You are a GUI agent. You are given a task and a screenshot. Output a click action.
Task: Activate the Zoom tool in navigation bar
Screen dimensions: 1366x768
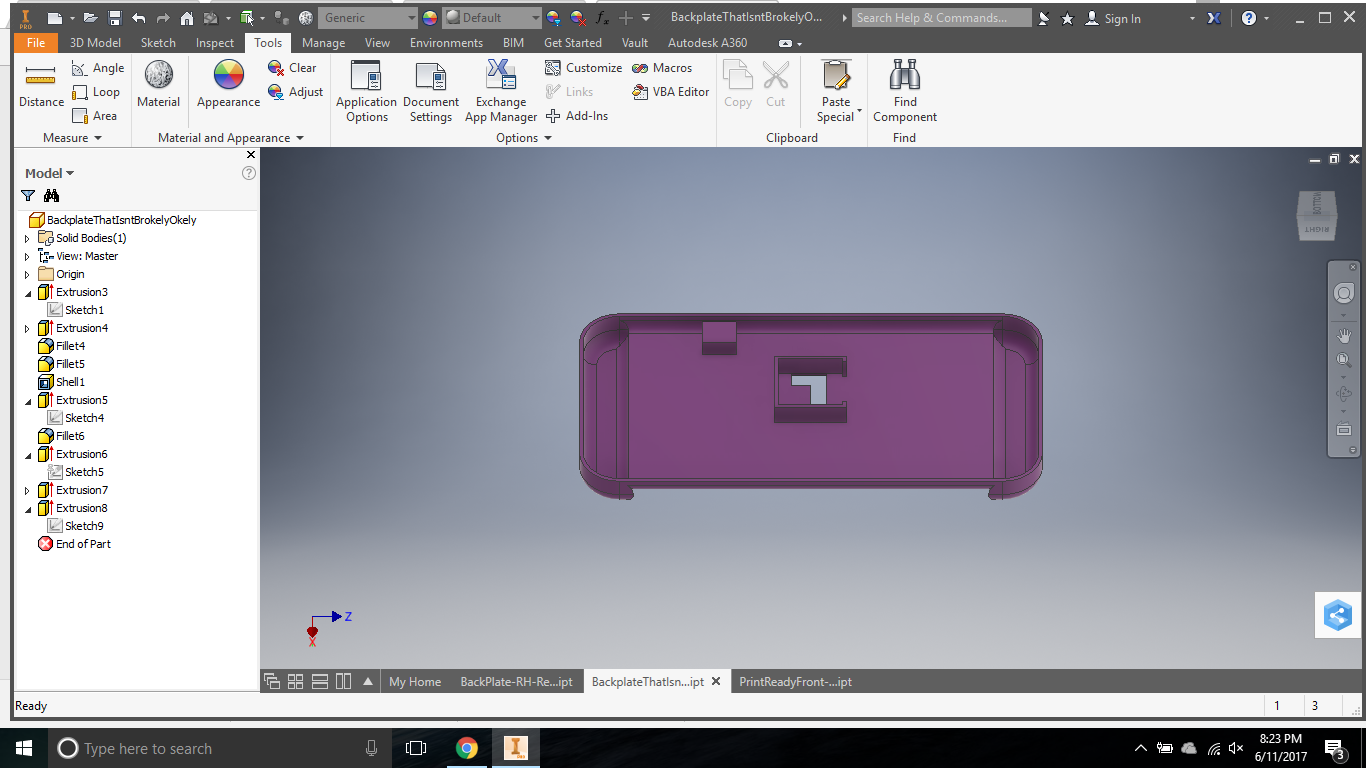[x=1344, y=360]
